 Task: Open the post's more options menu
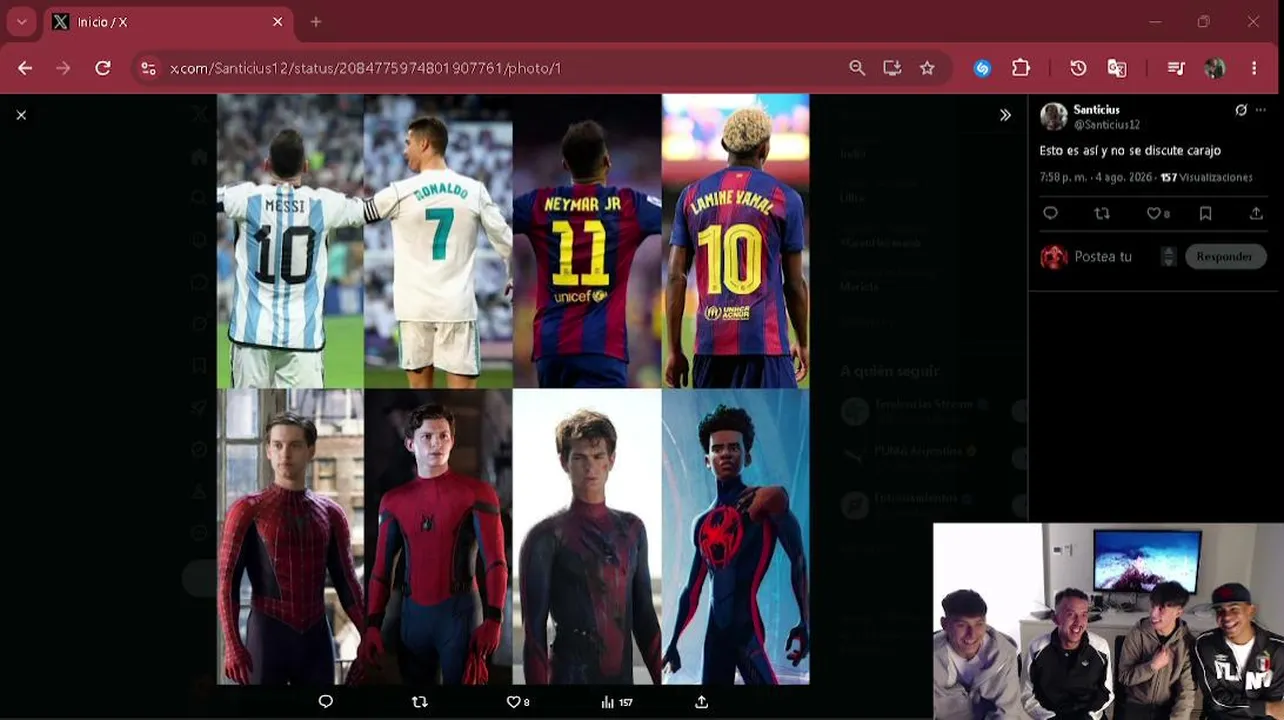point(1261,110)
